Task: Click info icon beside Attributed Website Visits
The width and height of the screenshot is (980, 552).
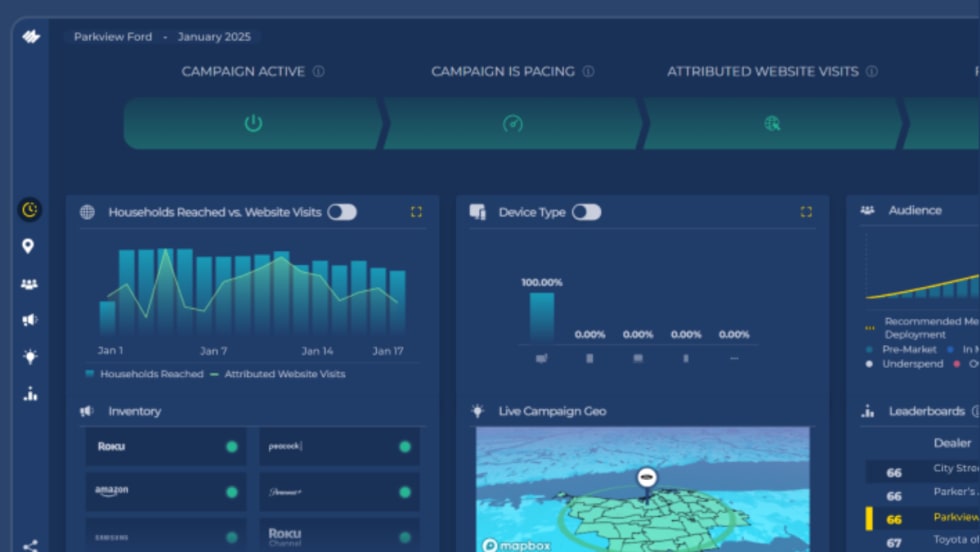Action: pos(872,71)
